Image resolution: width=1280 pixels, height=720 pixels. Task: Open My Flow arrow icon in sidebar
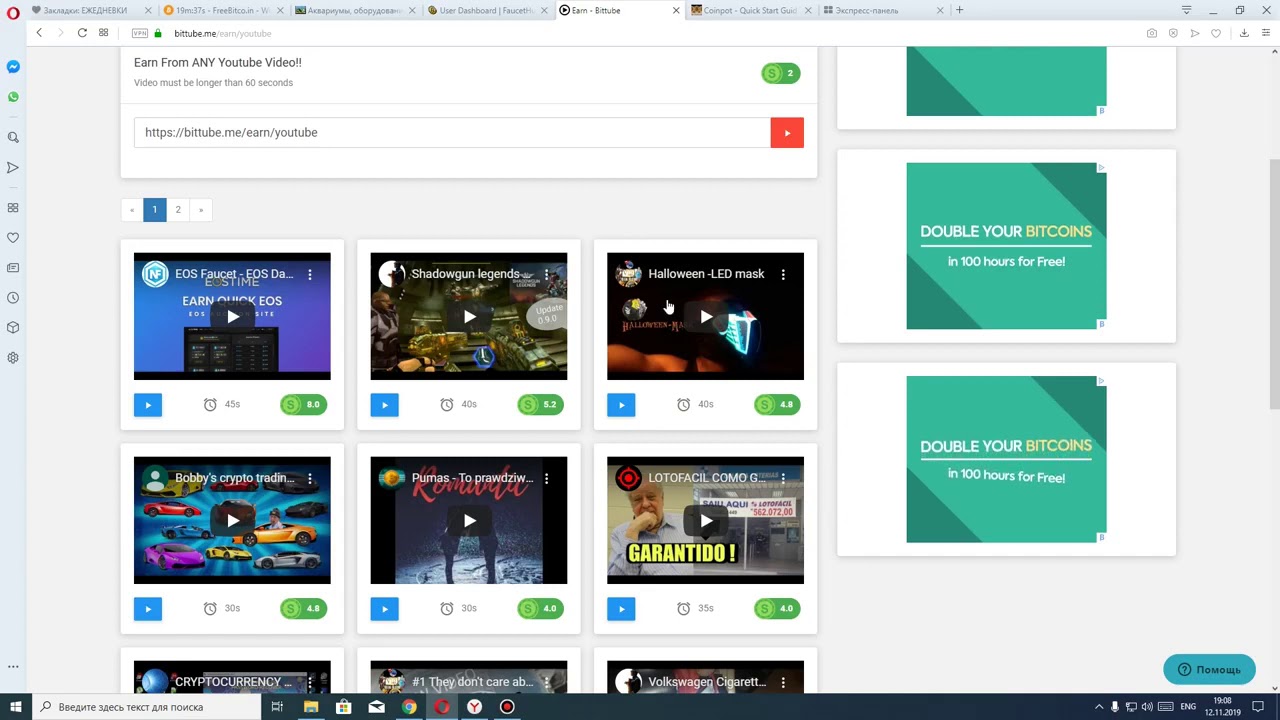(x=13, y=168)
